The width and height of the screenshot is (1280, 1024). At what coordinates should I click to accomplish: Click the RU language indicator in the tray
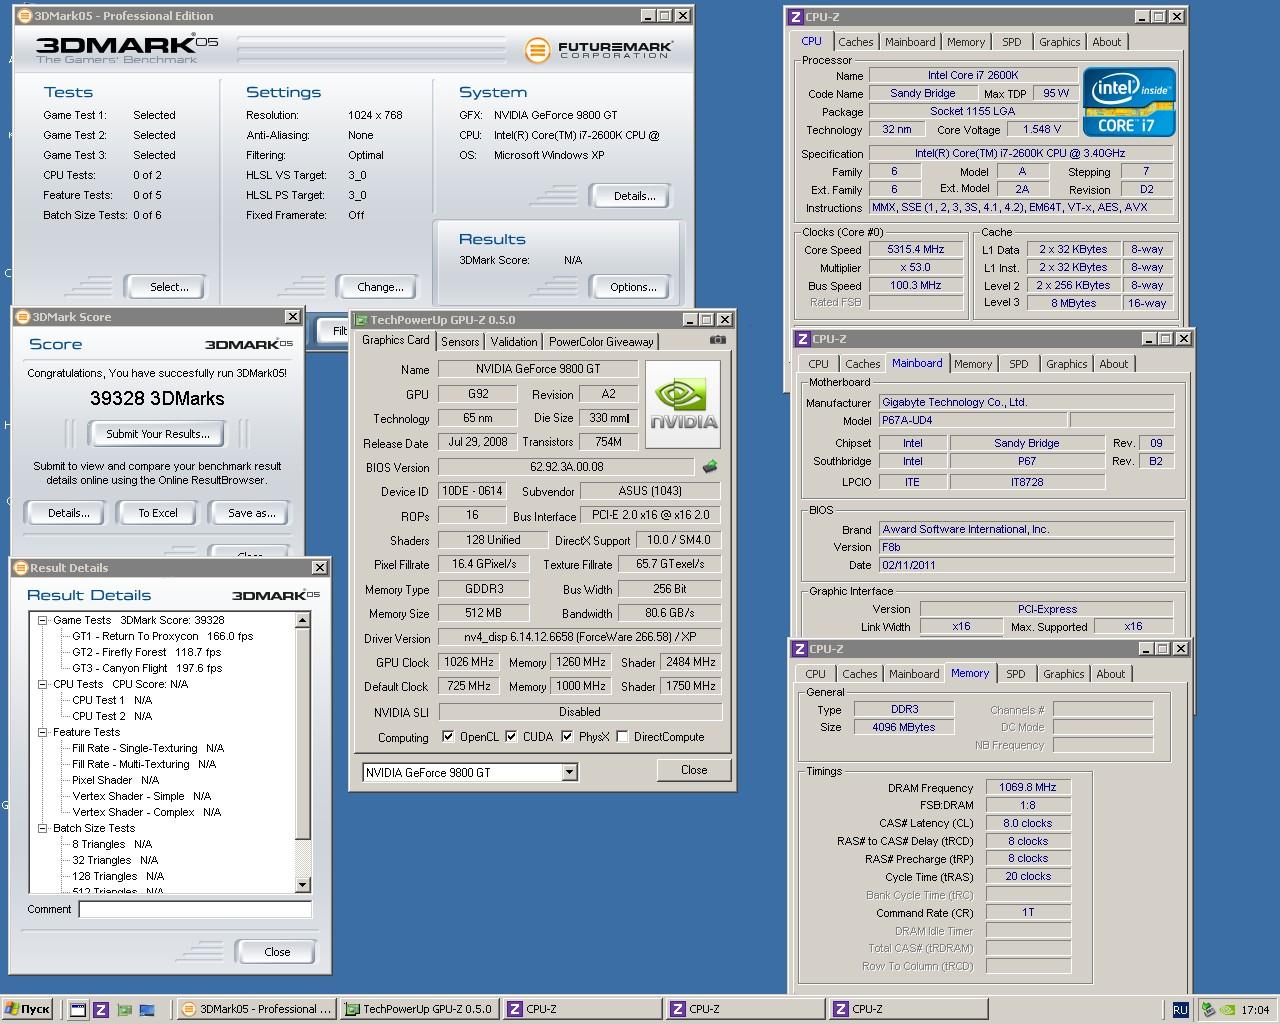pos(1180,1010)
